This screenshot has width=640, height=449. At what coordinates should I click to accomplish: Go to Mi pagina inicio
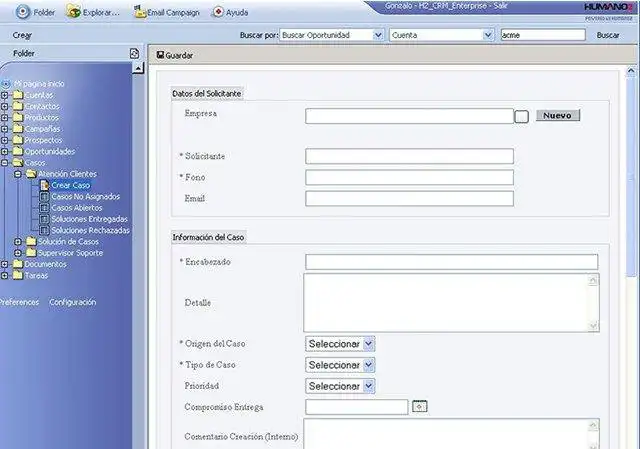click(39, 84)
